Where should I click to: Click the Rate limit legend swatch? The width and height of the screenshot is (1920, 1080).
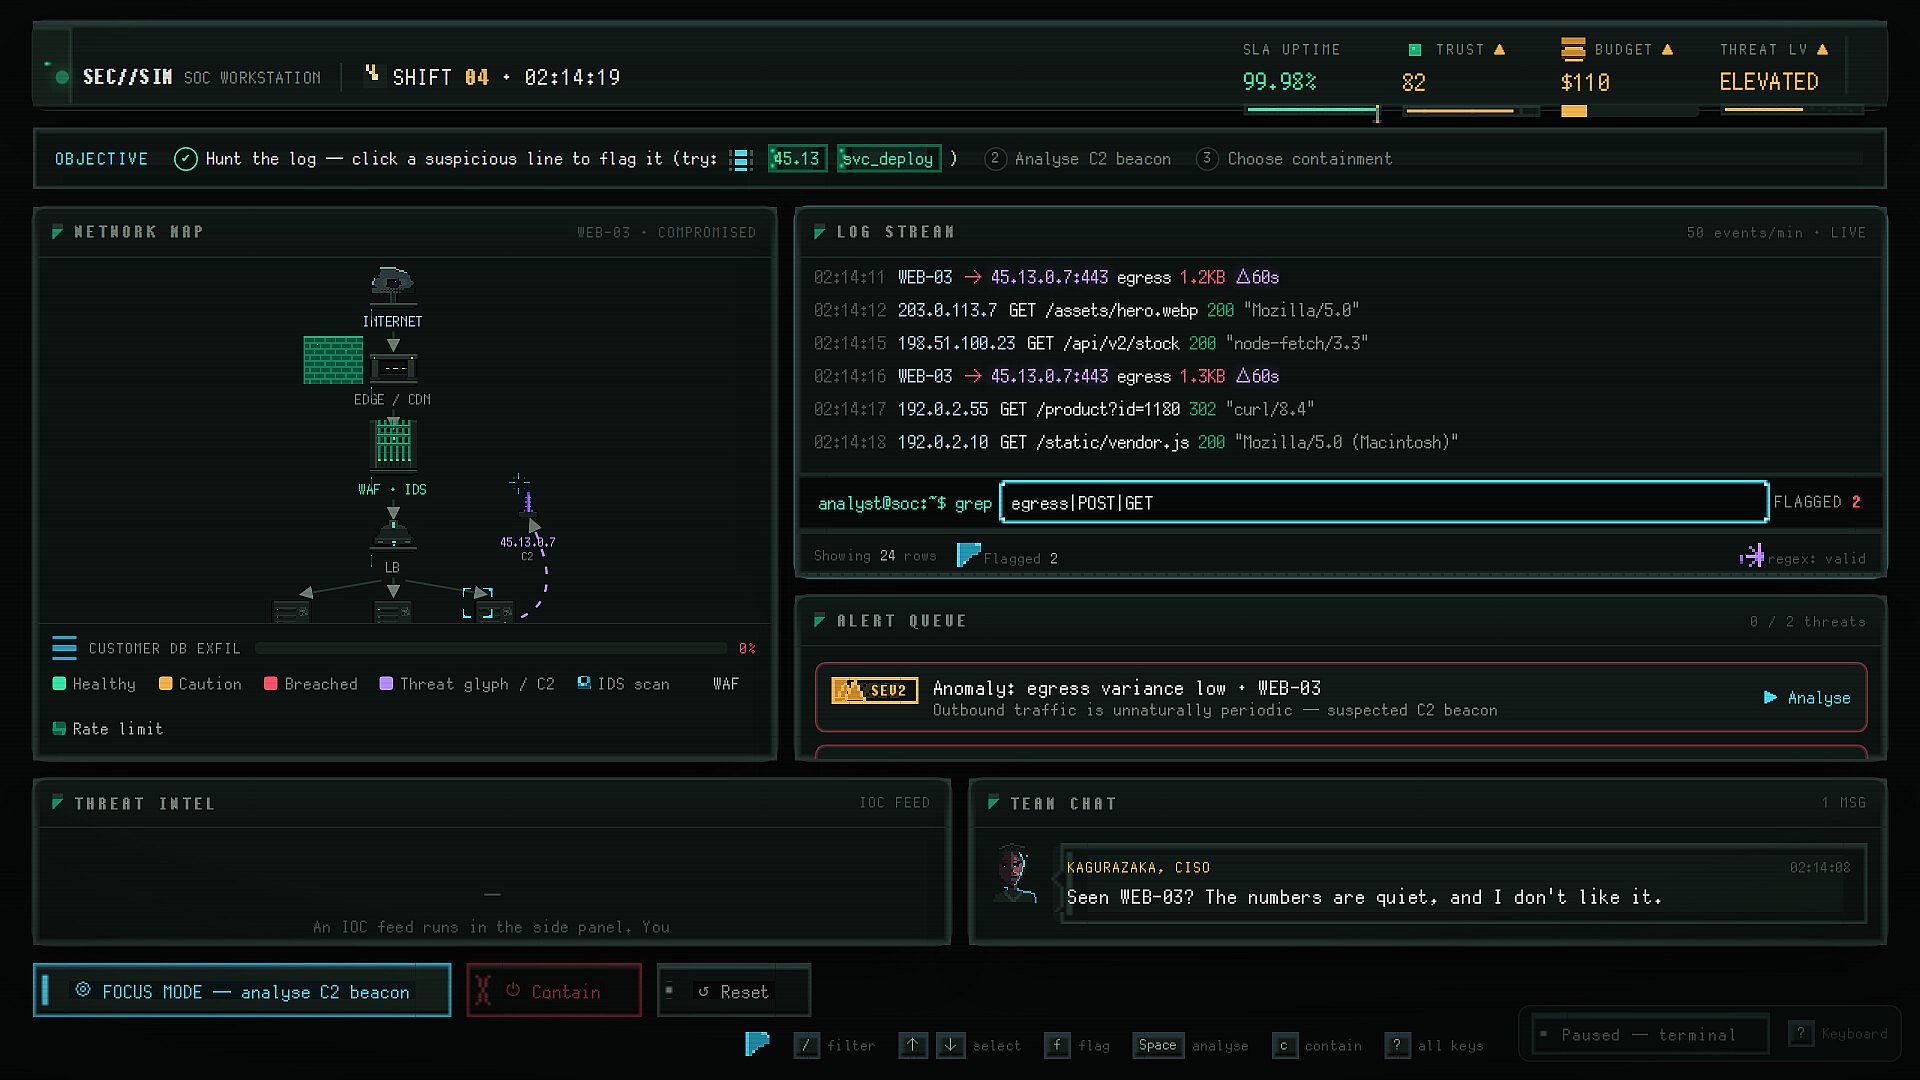coord(59,729)
